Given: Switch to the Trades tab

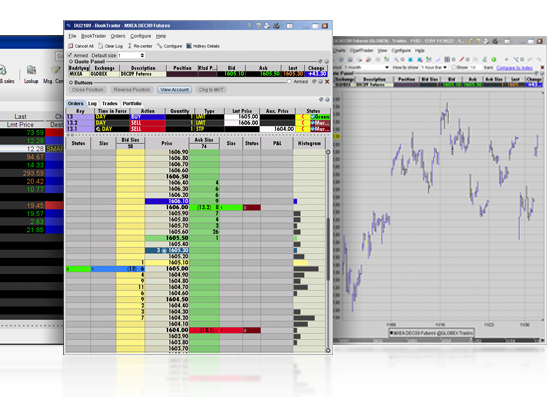Looking at the screenshot, I should [x=110, y=104].
